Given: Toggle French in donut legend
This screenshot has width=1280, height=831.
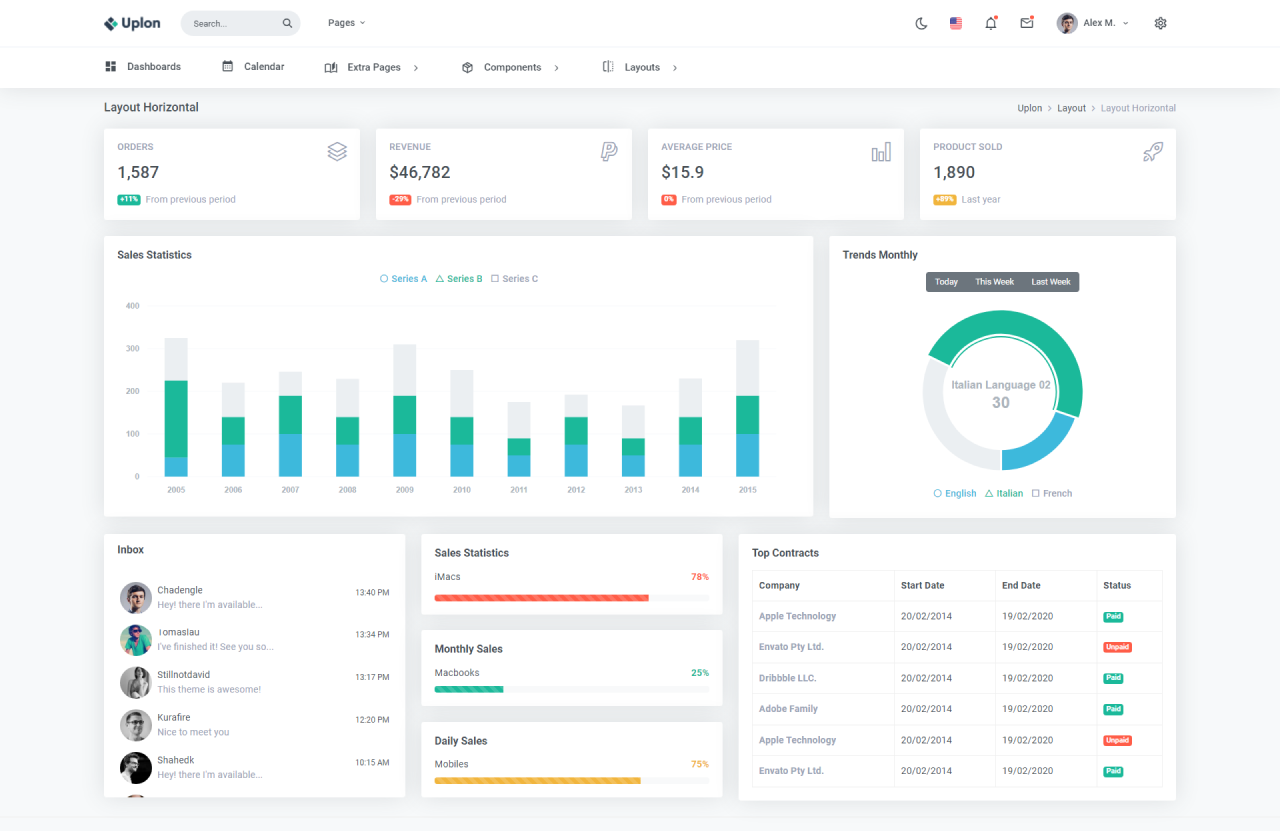Looking at the screenshot, I should coord(1052,493).
